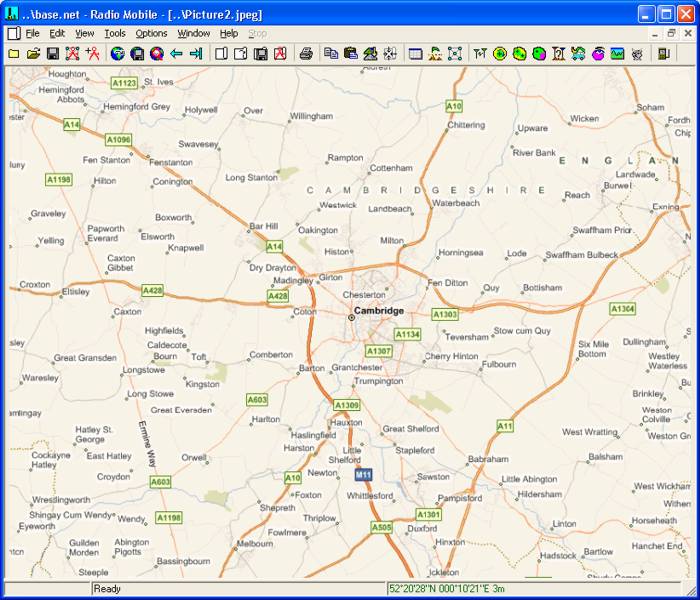Click the A1301 road label

coord(429,514)
